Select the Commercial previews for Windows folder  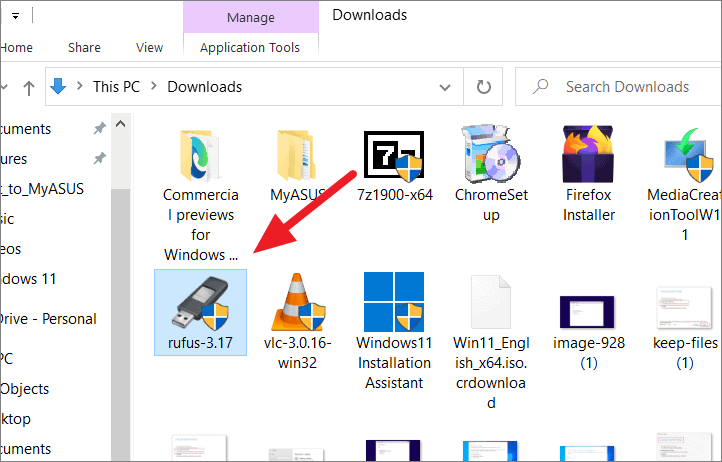201,156
